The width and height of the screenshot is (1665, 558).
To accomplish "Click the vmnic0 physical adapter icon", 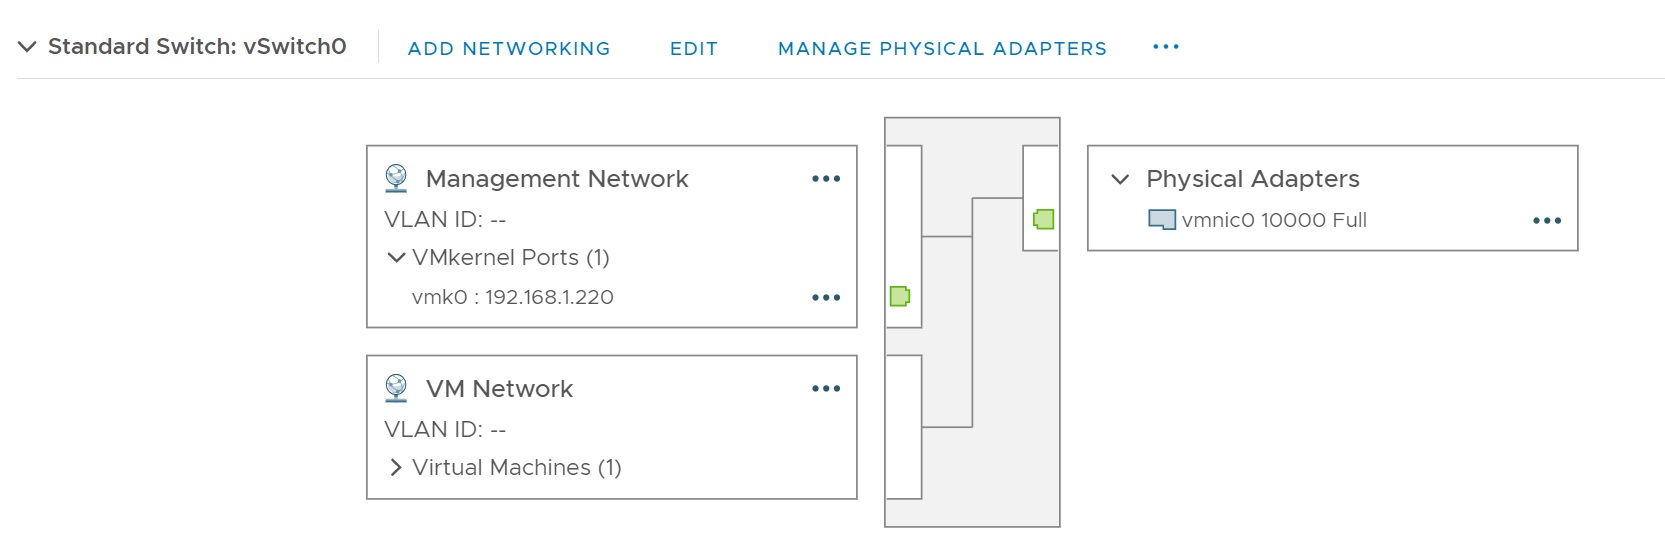I will pyautogui.click(x=1161, y=220).
